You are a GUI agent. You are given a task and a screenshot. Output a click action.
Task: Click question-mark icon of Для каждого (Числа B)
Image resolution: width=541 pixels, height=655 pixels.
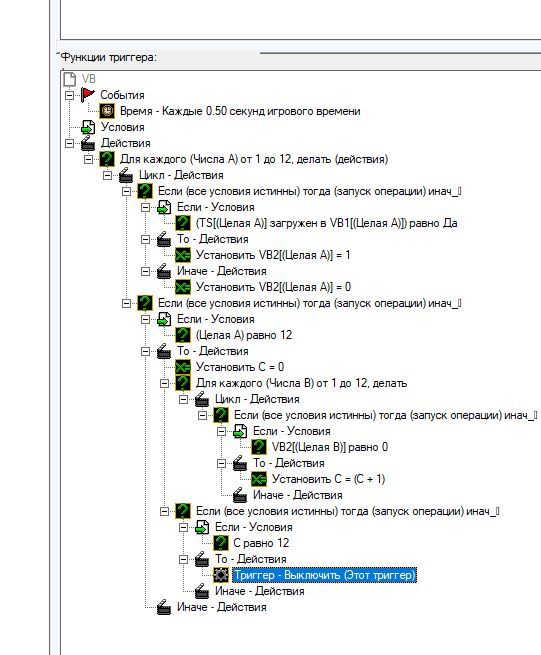tap(183, 383)
